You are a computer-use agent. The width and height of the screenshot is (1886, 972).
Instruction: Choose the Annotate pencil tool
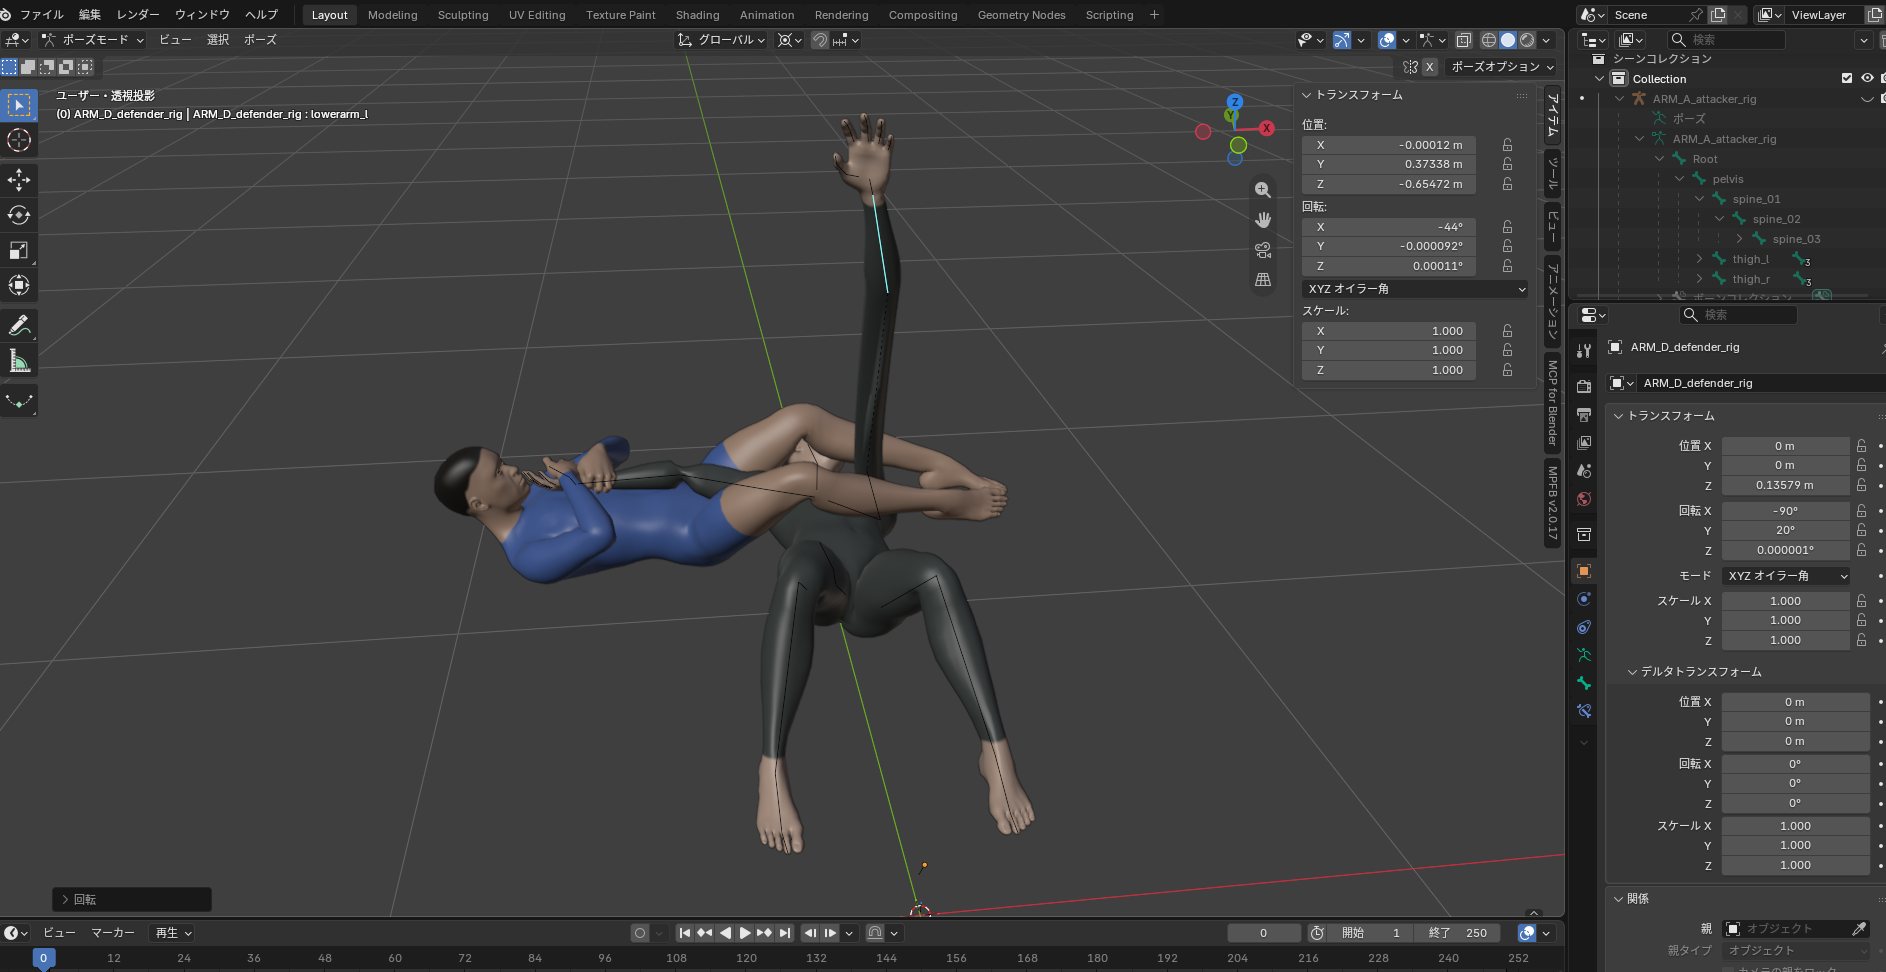tap(19, 325)
